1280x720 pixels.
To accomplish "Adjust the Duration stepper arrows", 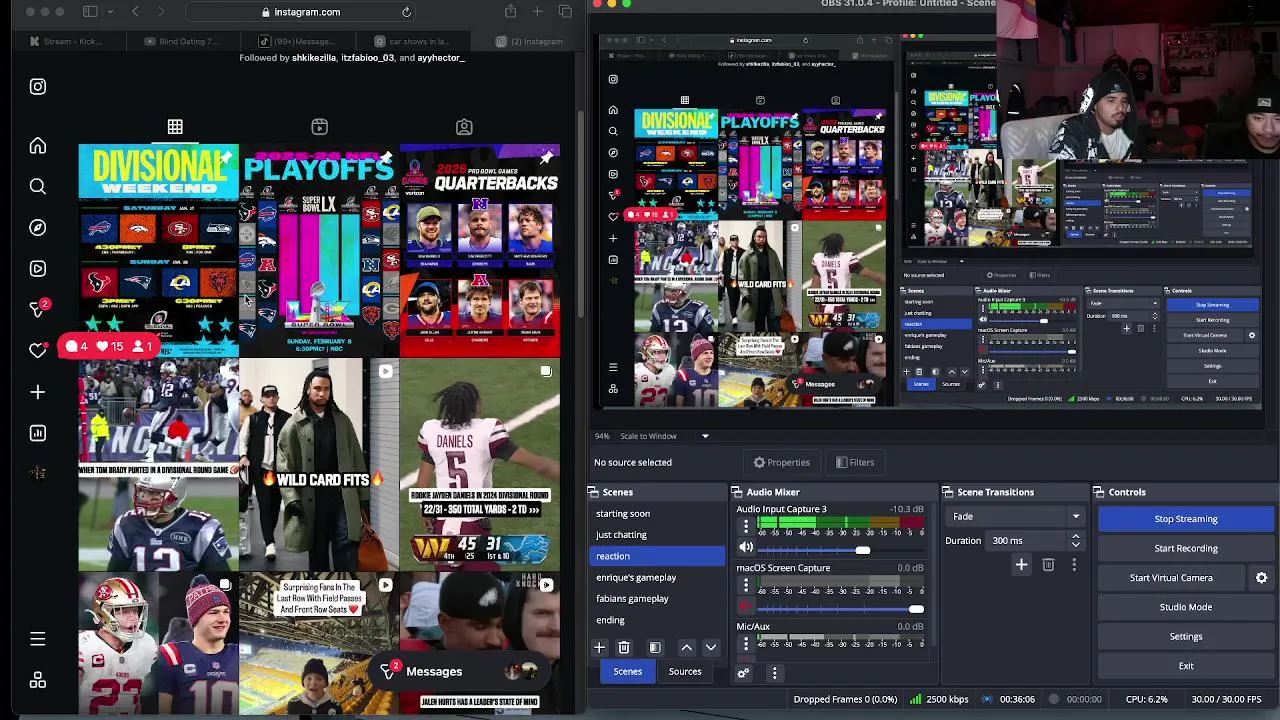I will point(1075,541).
